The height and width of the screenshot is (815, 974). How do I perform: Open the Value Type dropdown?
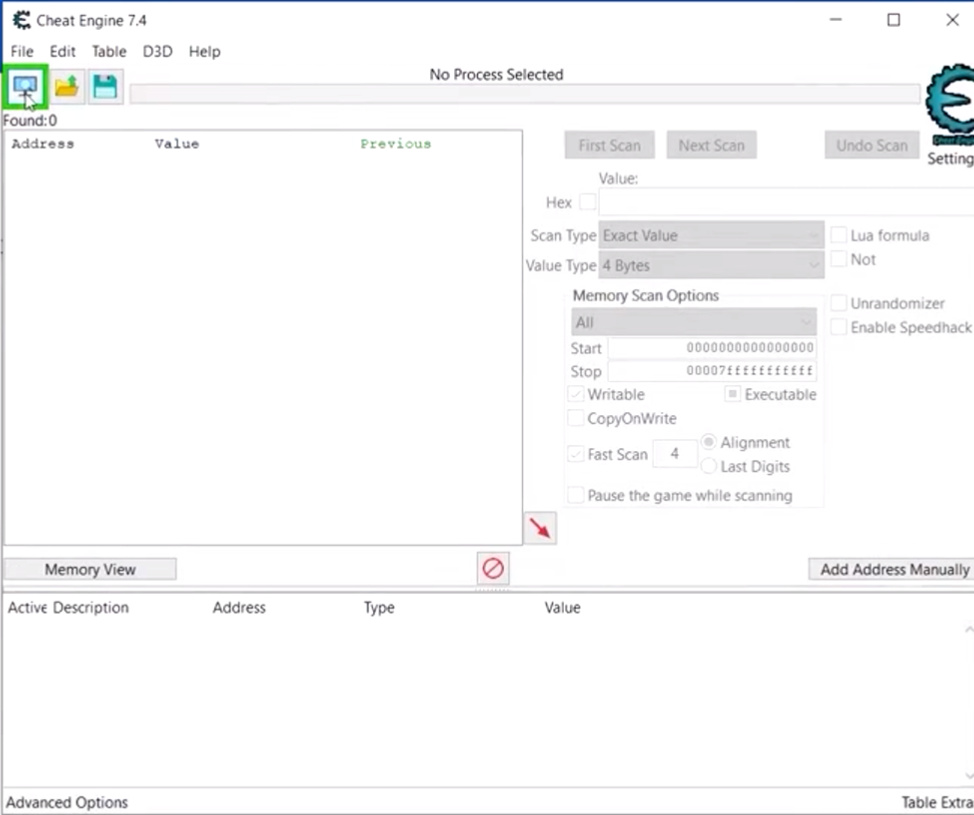click(711, 266)
